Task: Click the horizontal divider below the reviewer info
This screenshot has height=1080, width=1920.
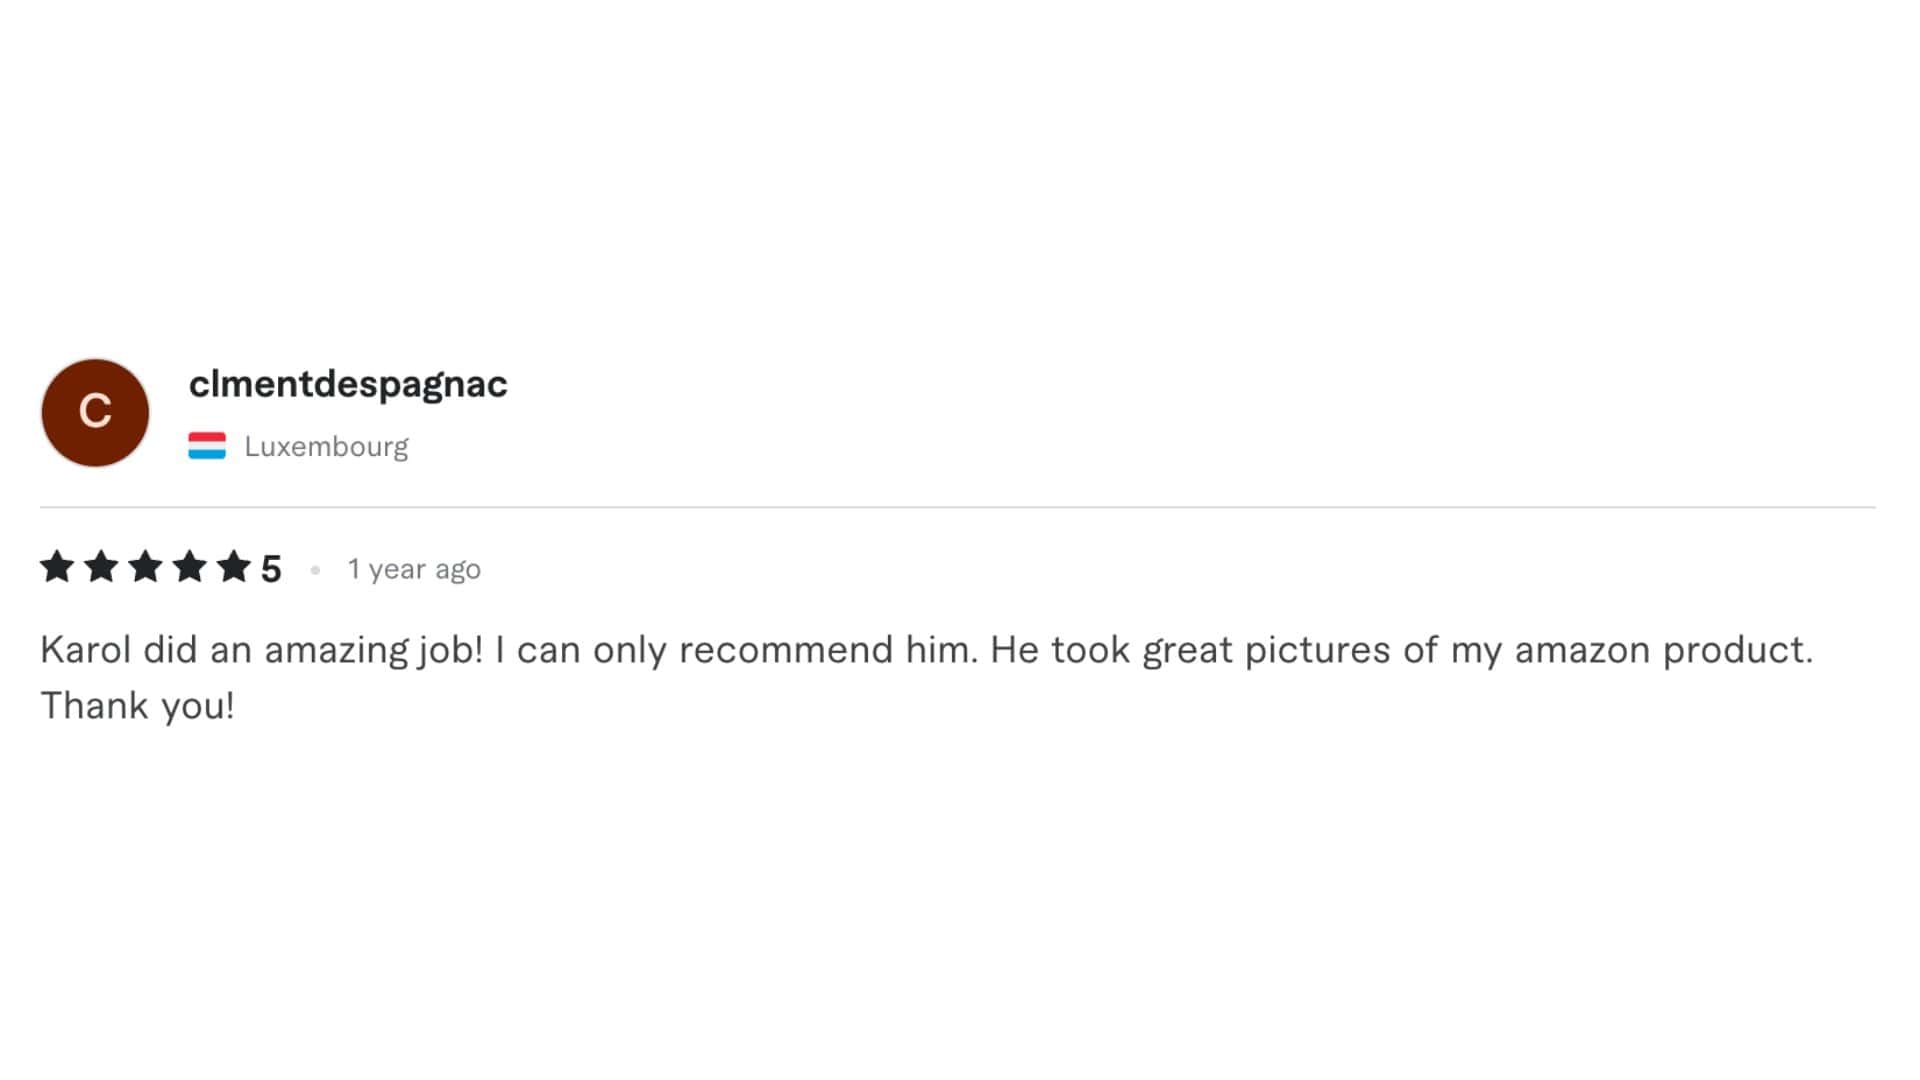Action: pyautogui.click(x=958, y=507)
